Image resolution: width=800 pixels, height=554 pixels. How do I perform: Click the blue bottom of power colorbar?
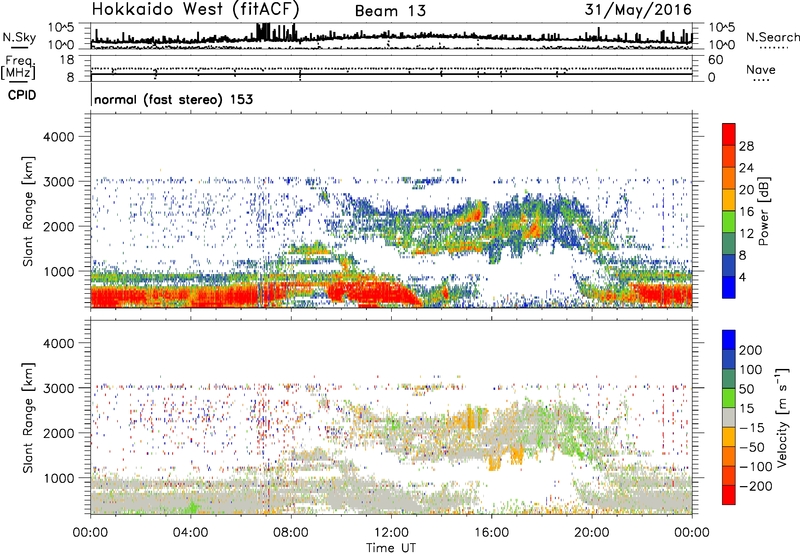tap(729, 288)
